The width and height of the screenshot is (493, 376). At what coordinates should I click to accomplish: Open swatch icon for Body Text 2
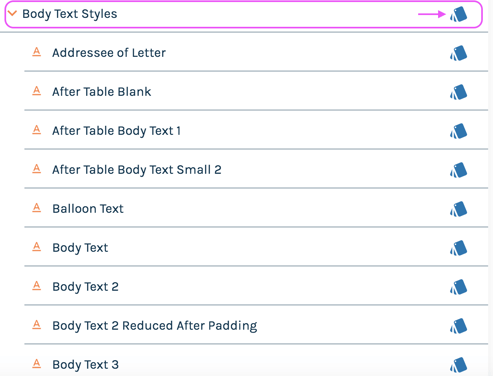coord(459,287)
